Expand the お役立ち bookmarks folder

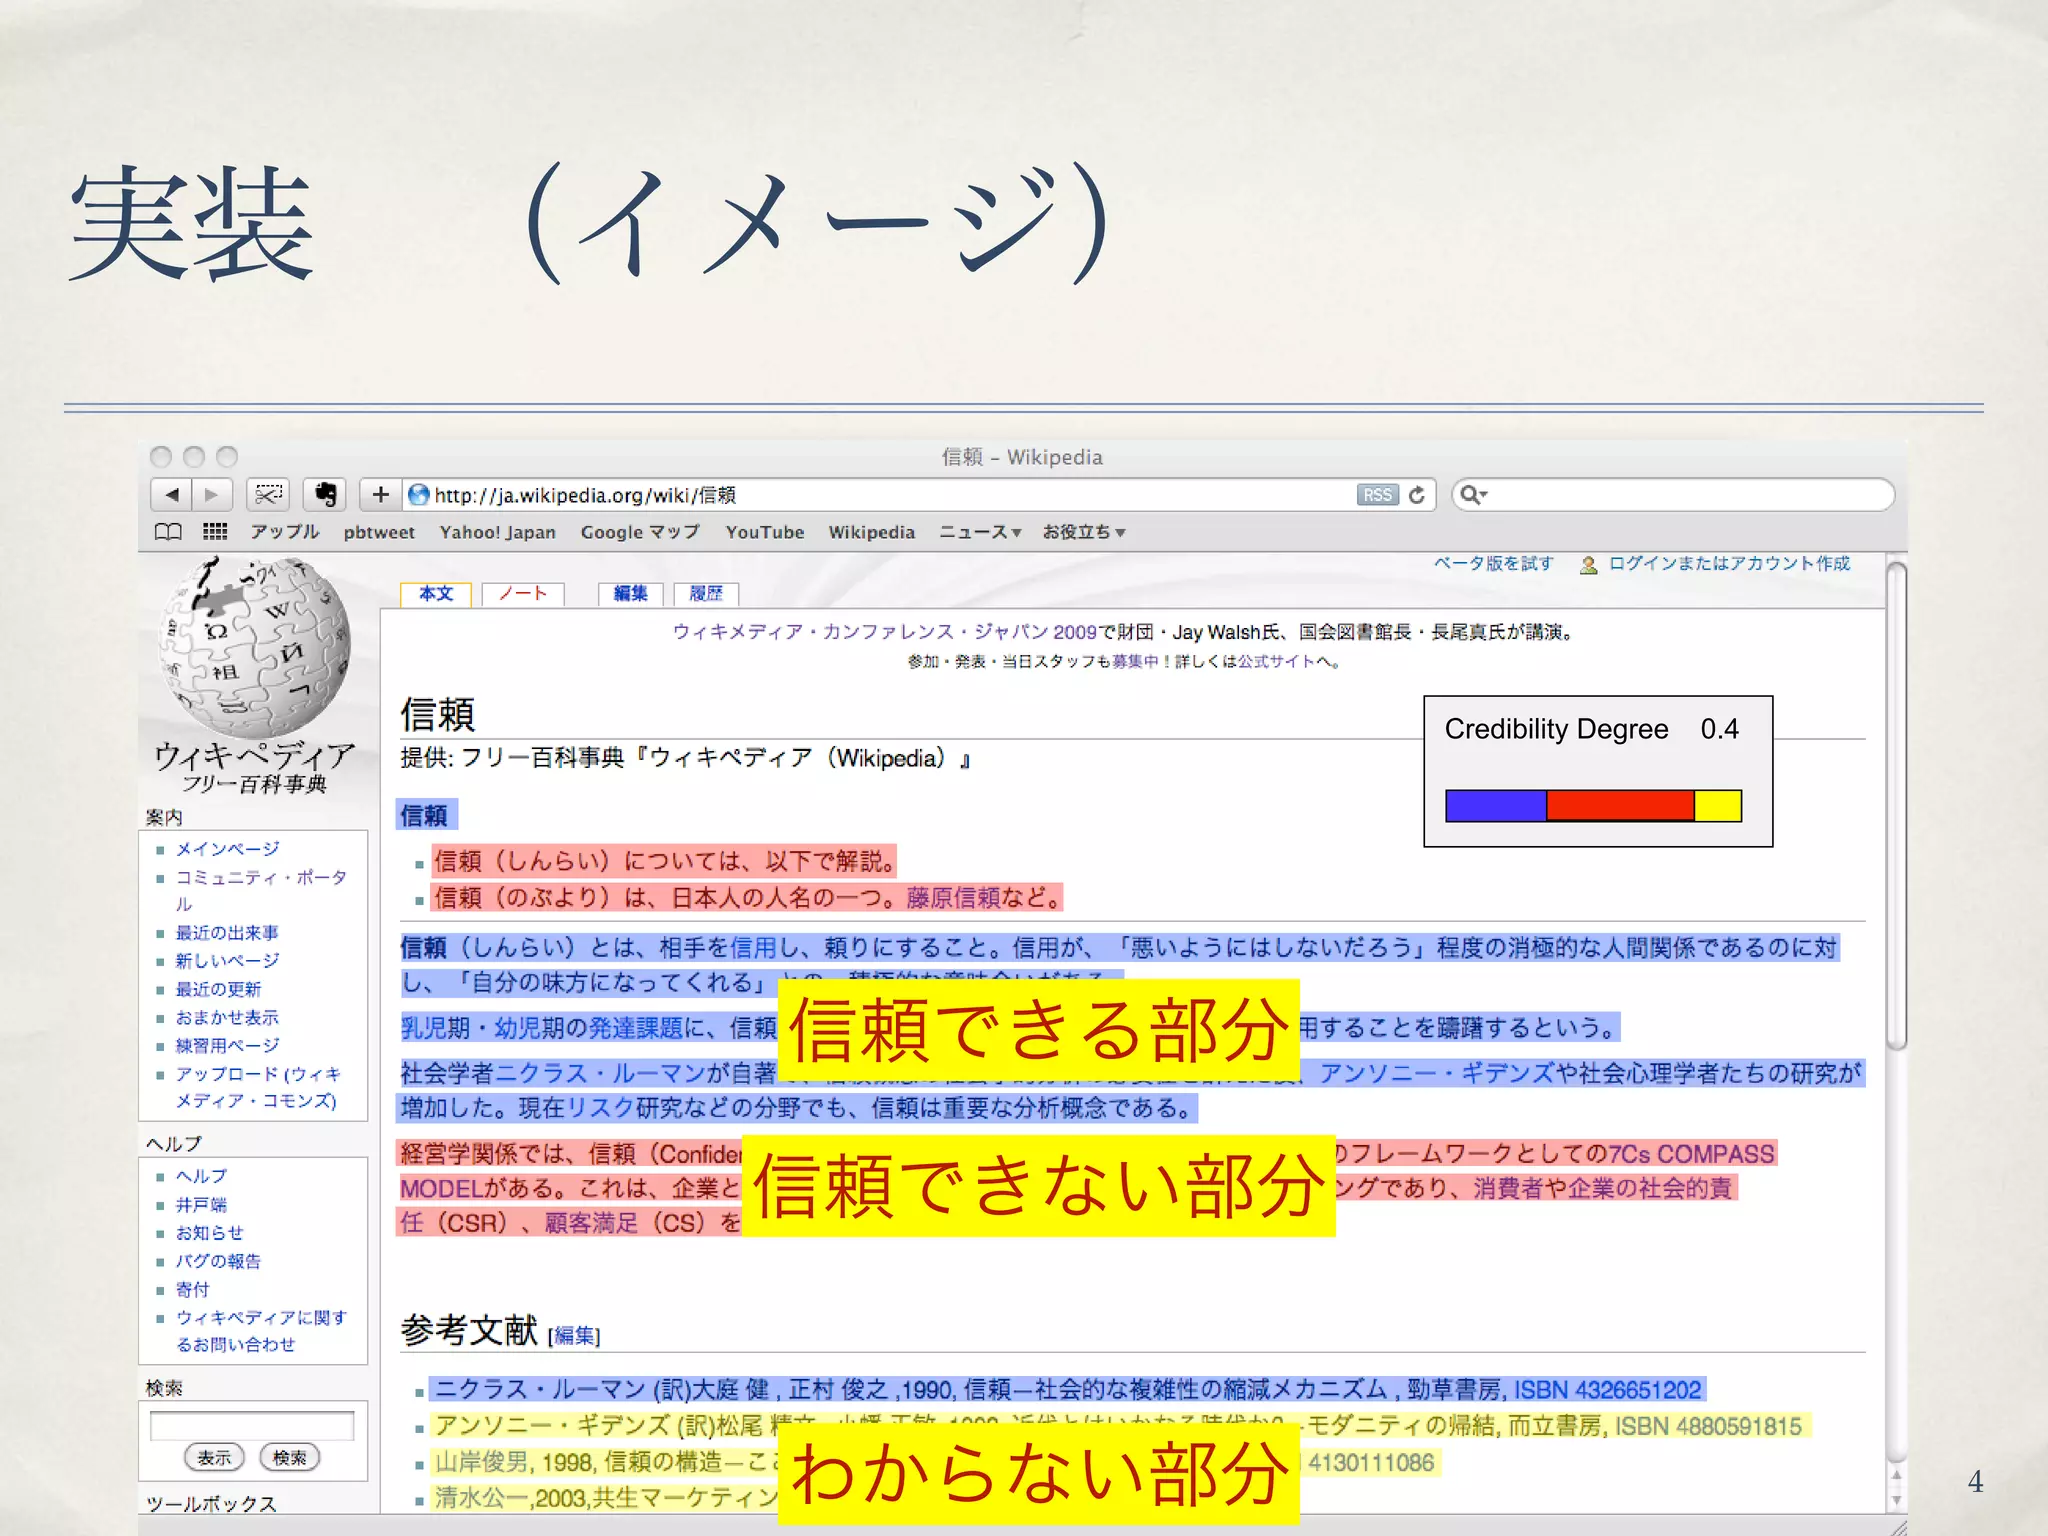click(1084, 532)
